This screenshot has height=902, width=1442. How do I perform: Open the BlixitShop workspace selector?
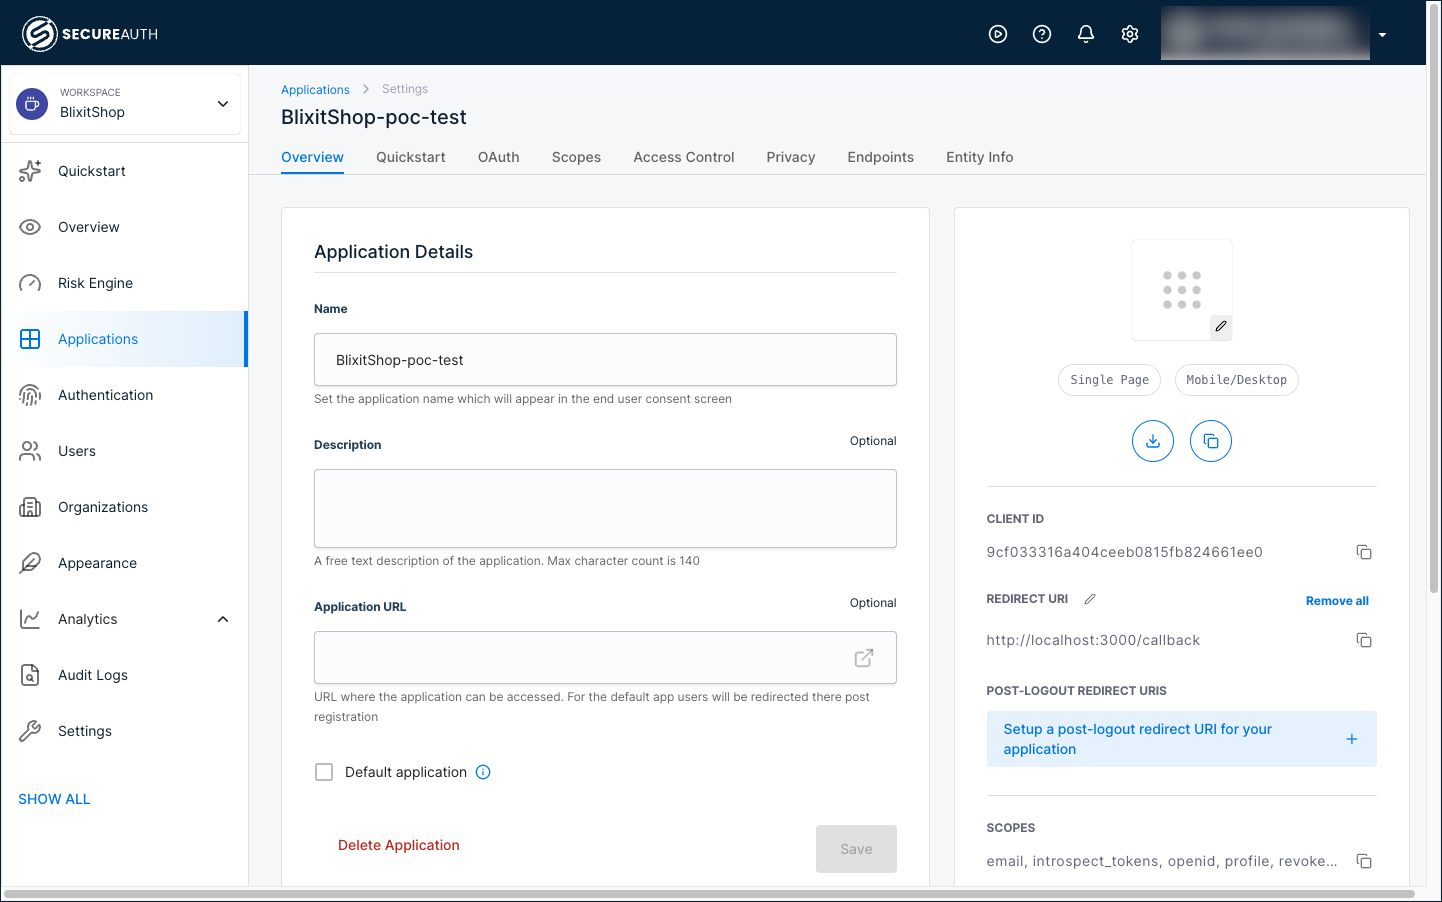point(125,103)
